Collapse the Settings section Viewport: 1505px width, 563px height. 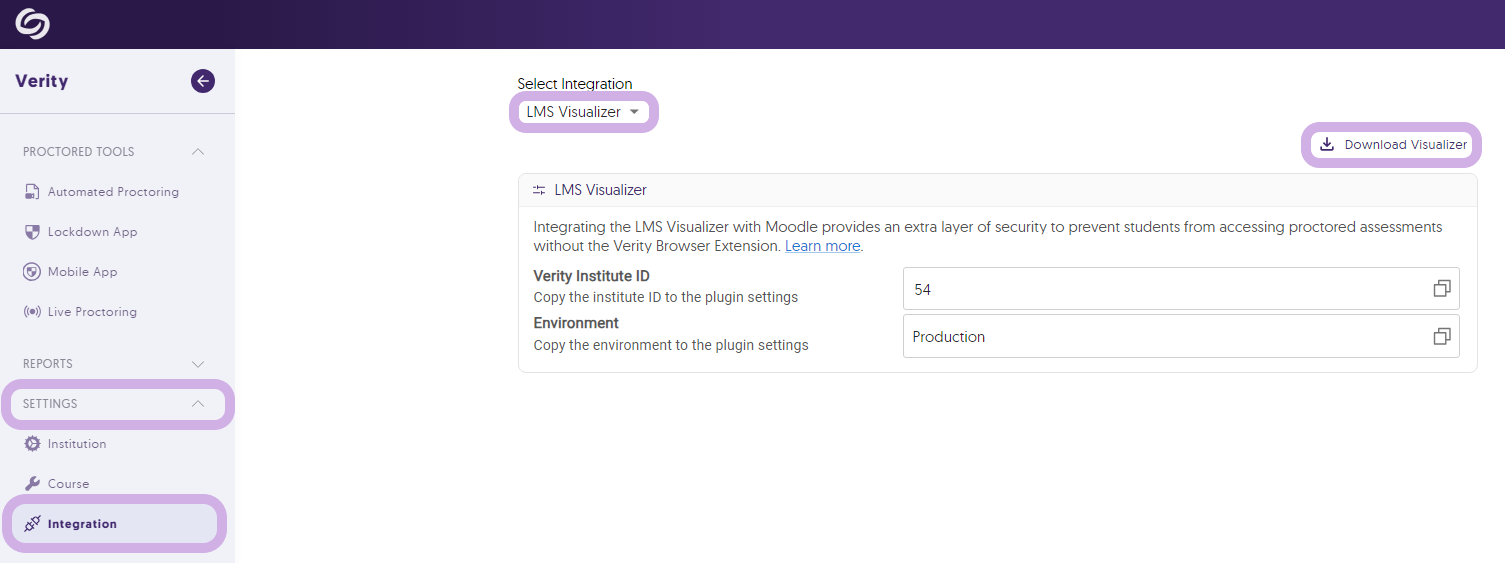[198, 404]
